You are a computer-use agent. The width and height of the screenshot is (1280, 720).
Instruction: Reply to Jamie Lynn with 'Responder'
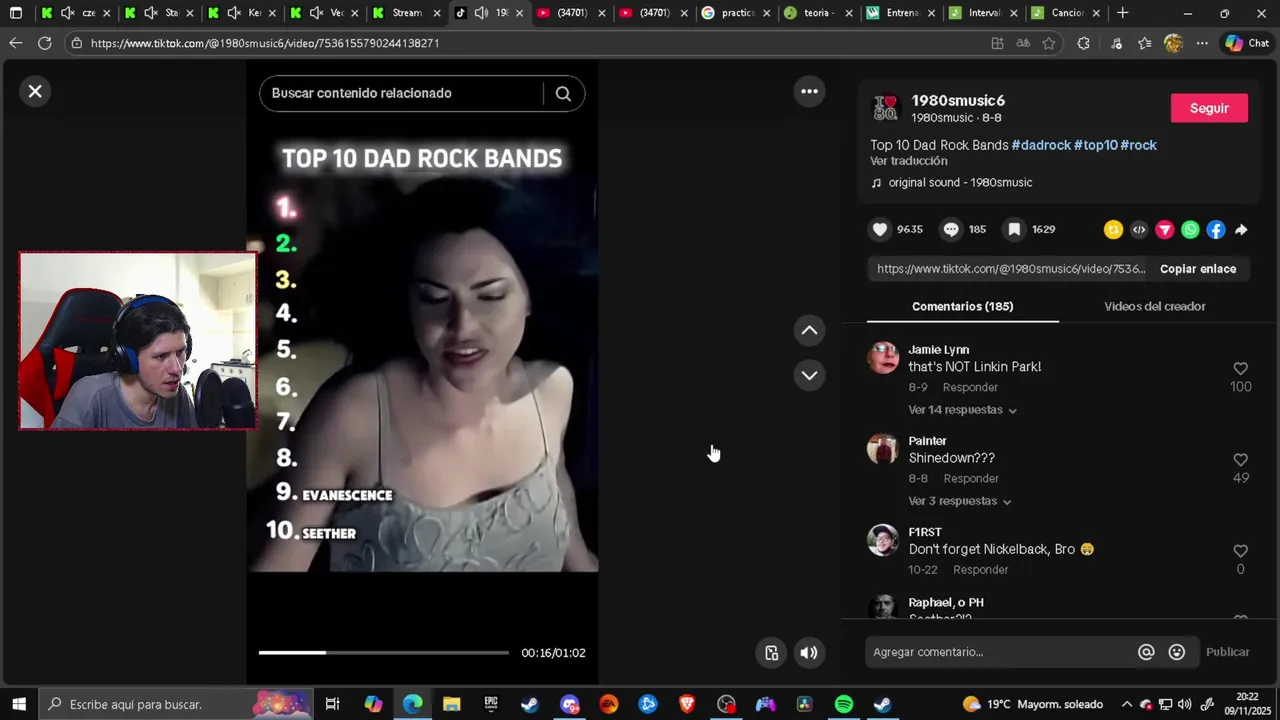(970, 387)
